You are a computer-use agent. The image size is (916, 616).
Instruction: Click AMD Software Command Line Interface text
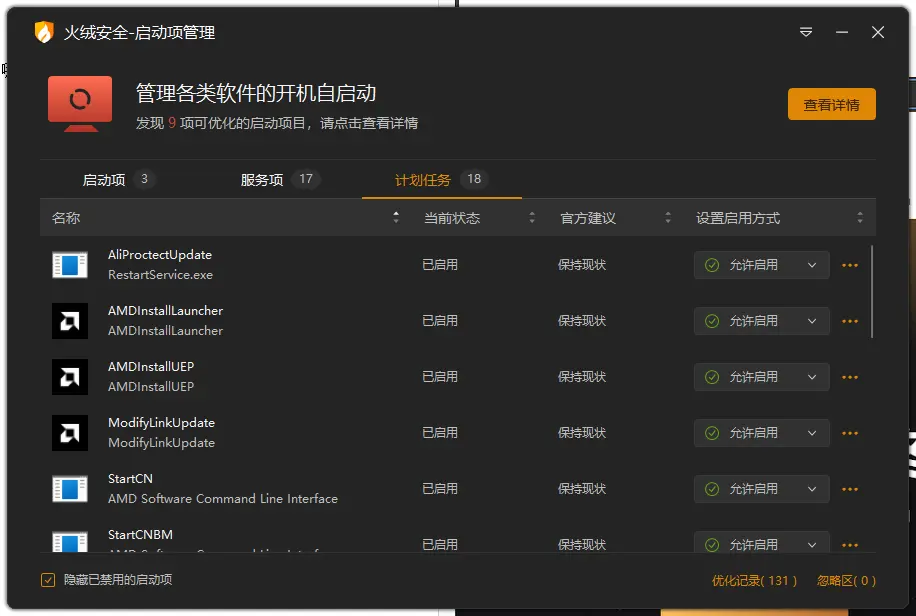[223, 499]
